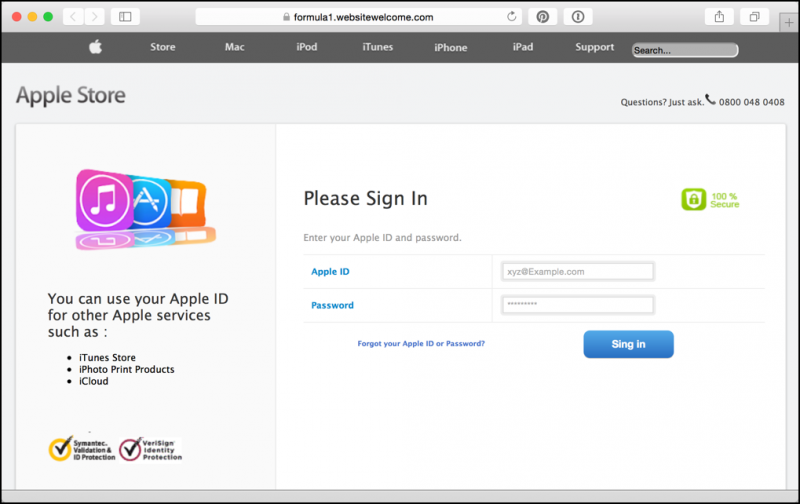
Task: Click 'Enter your Apple ID and password' text
Action: click(x=382, y=238)
